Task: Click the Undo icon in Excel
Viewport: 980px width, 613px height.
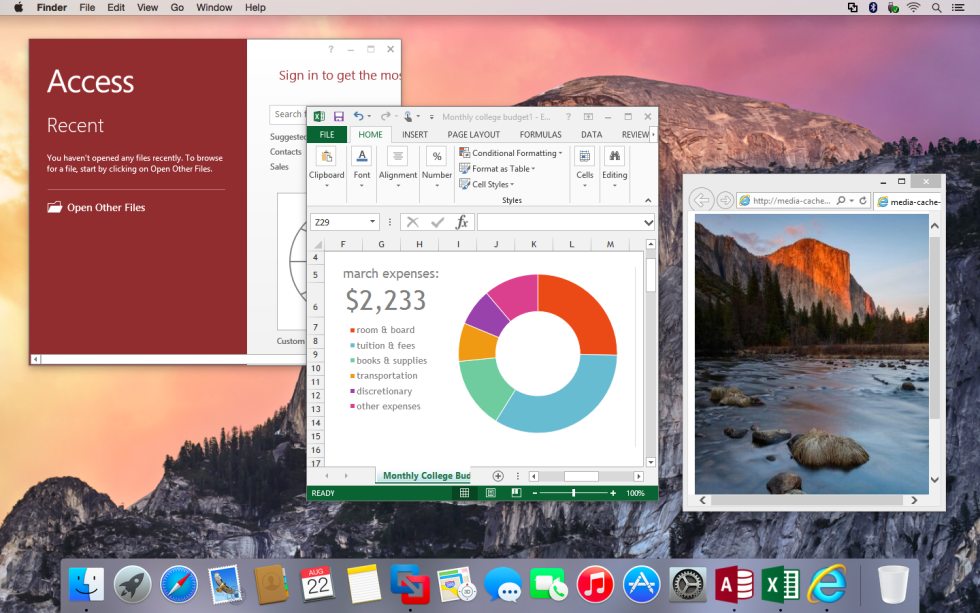Action: click(x=358, y=116)
